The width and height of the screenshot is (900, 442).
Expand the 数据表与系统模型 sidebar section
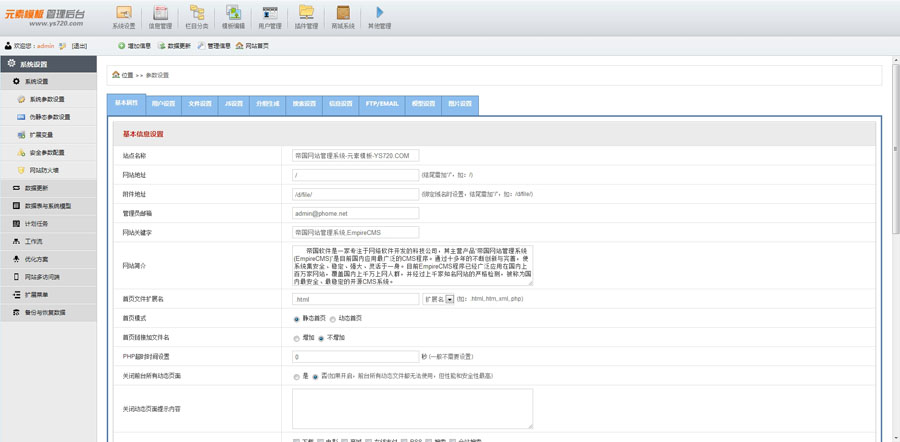[x=48, y=206]
